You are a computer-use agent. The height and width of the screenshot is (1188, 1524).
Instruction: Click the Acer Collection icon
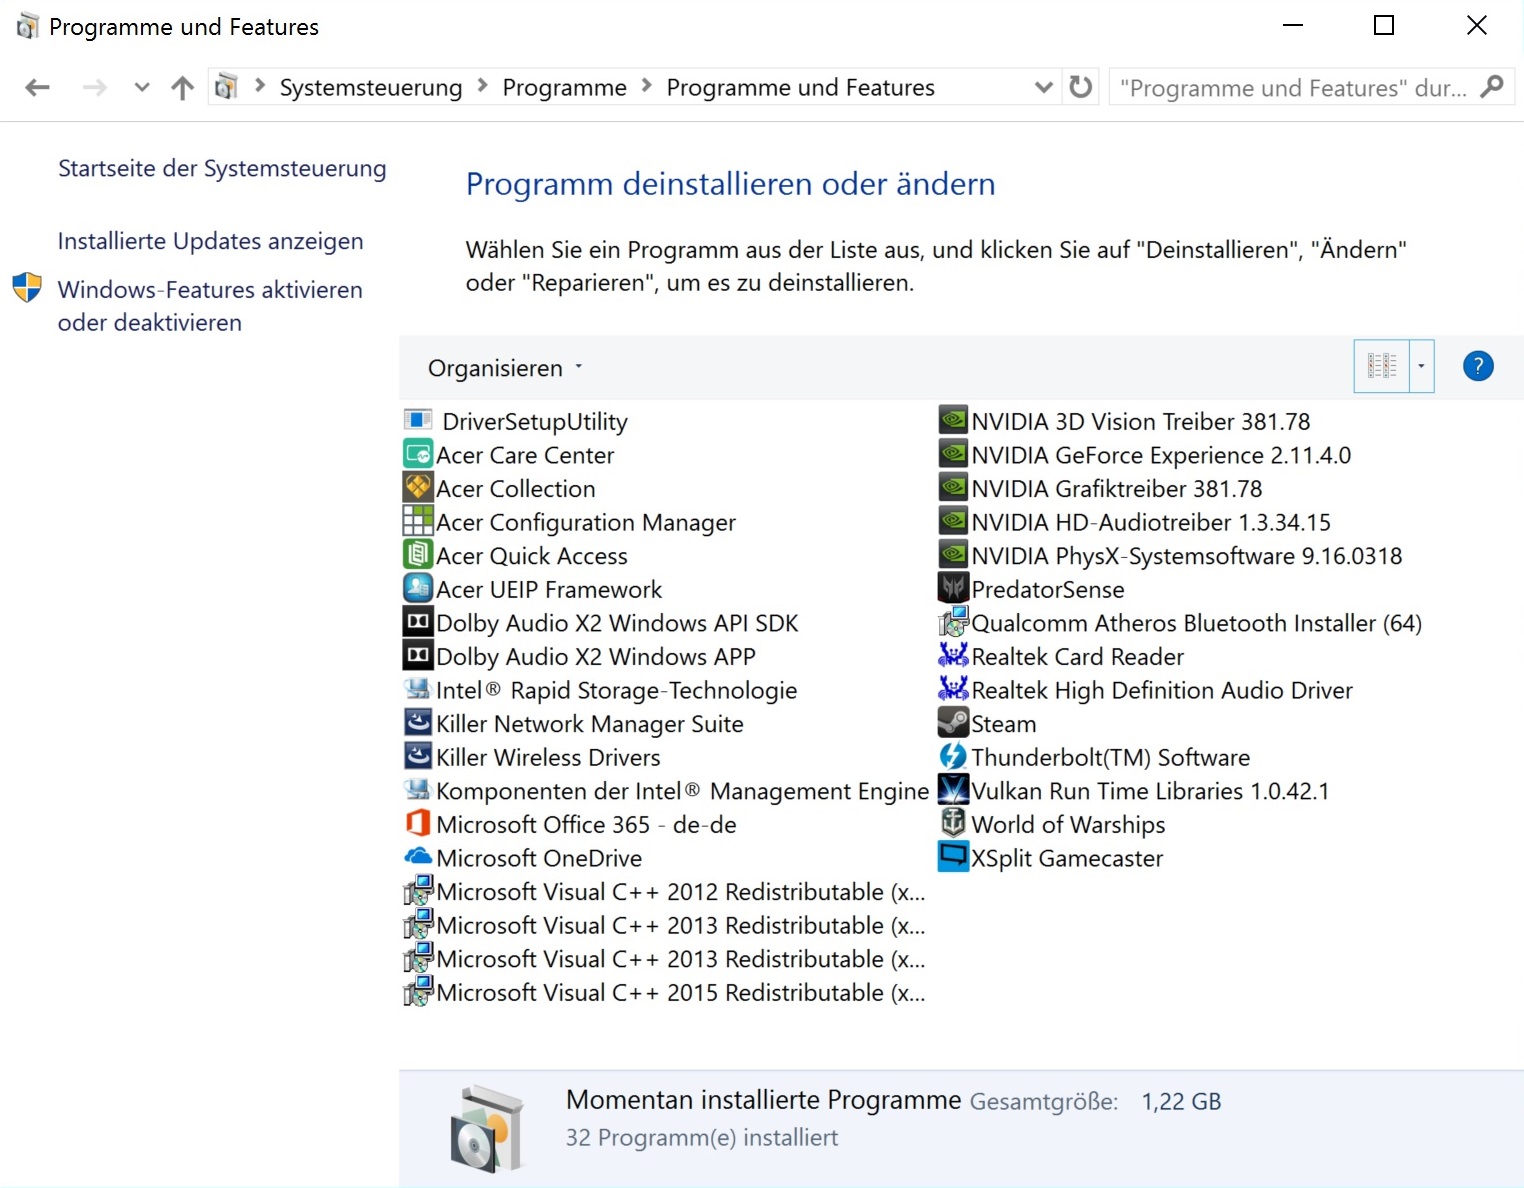click(418, 487)
